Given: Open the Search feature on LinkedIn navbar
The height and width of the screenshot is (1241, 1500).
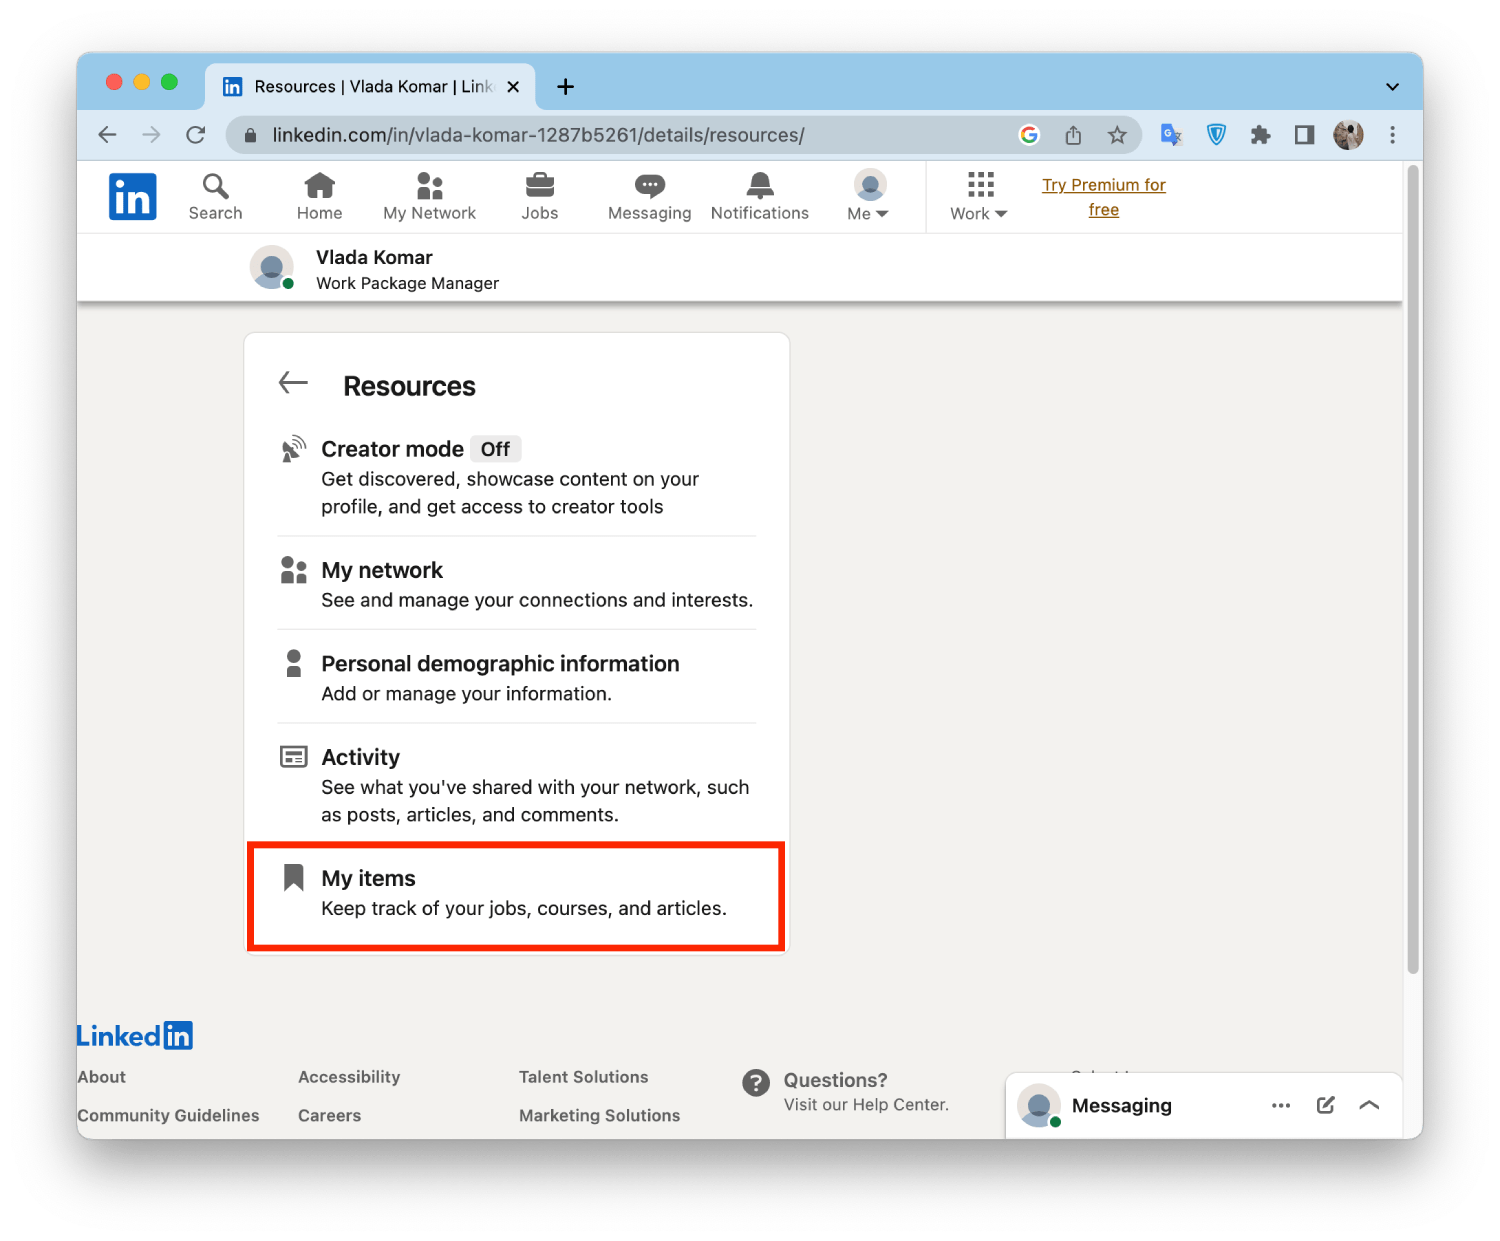Looking at the screenshot, I should [214, 196].
